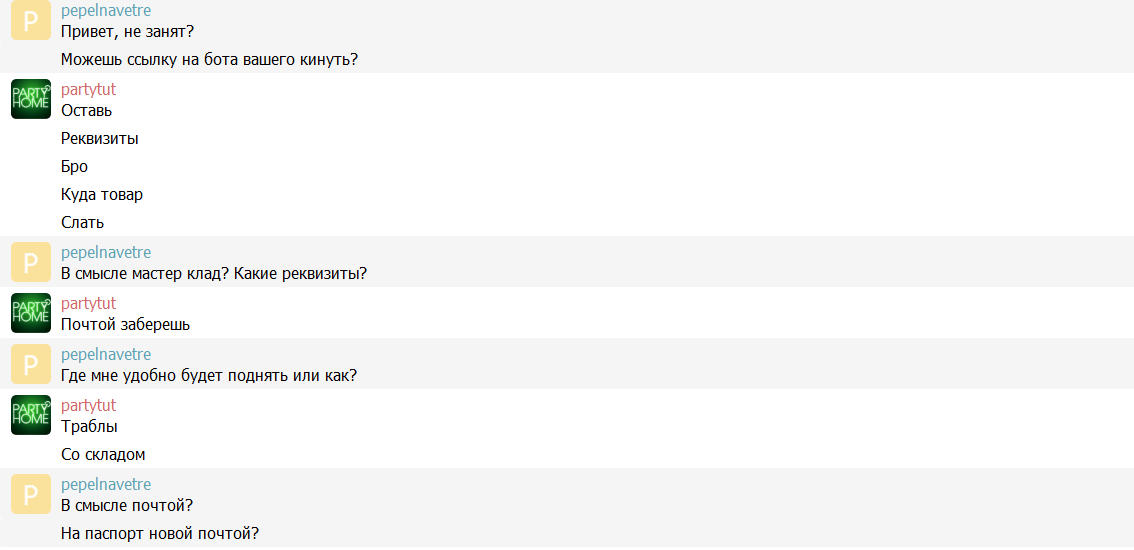Click the 'Слать' message
This screenshot has width=1134, height=550.
tap(82, 223)
